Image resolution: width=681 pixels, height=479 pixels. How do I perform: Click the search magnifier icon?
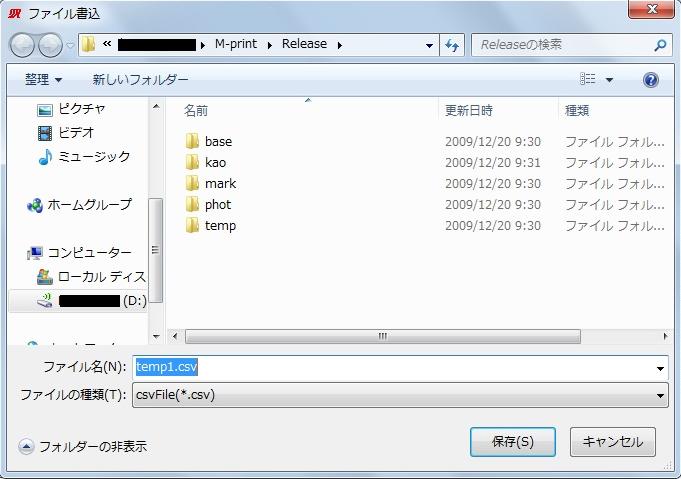click(x=660, y=45)
